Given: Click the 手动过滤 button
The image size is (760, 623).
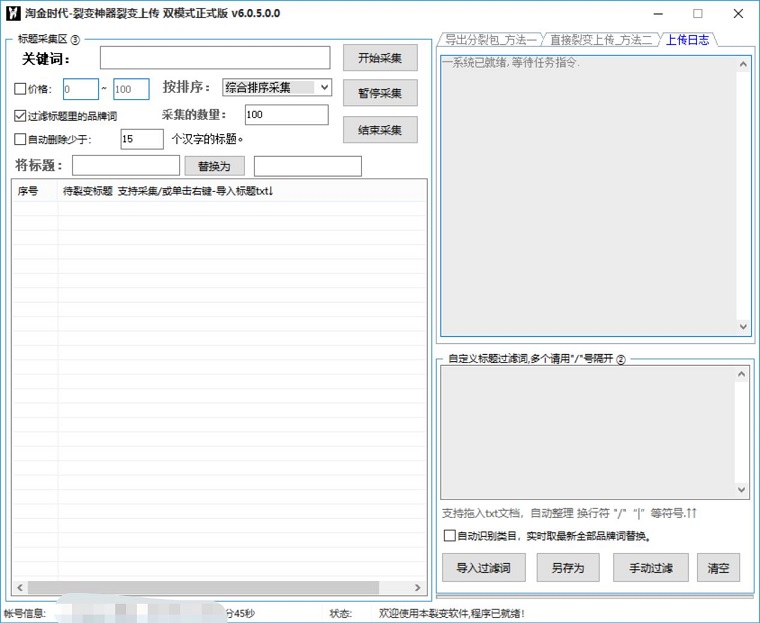Looking at the screenshot, I should 651,568.
